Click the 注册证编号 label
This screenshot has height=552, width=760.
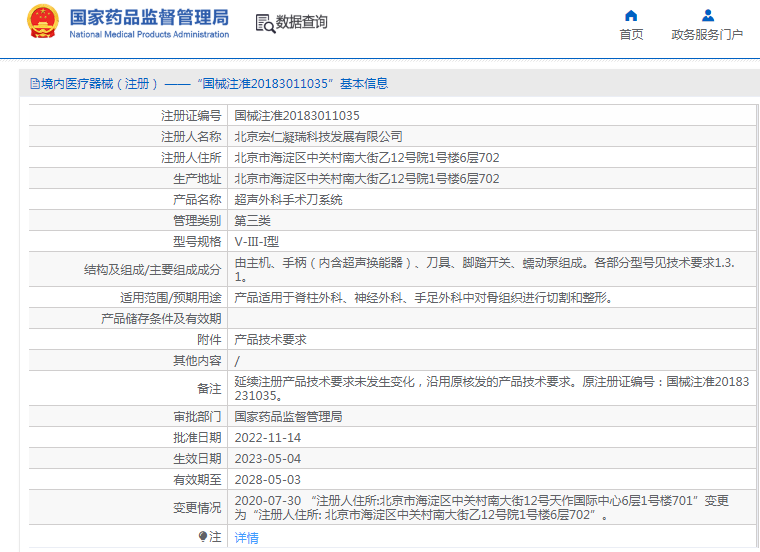click(x=191, y=116)
